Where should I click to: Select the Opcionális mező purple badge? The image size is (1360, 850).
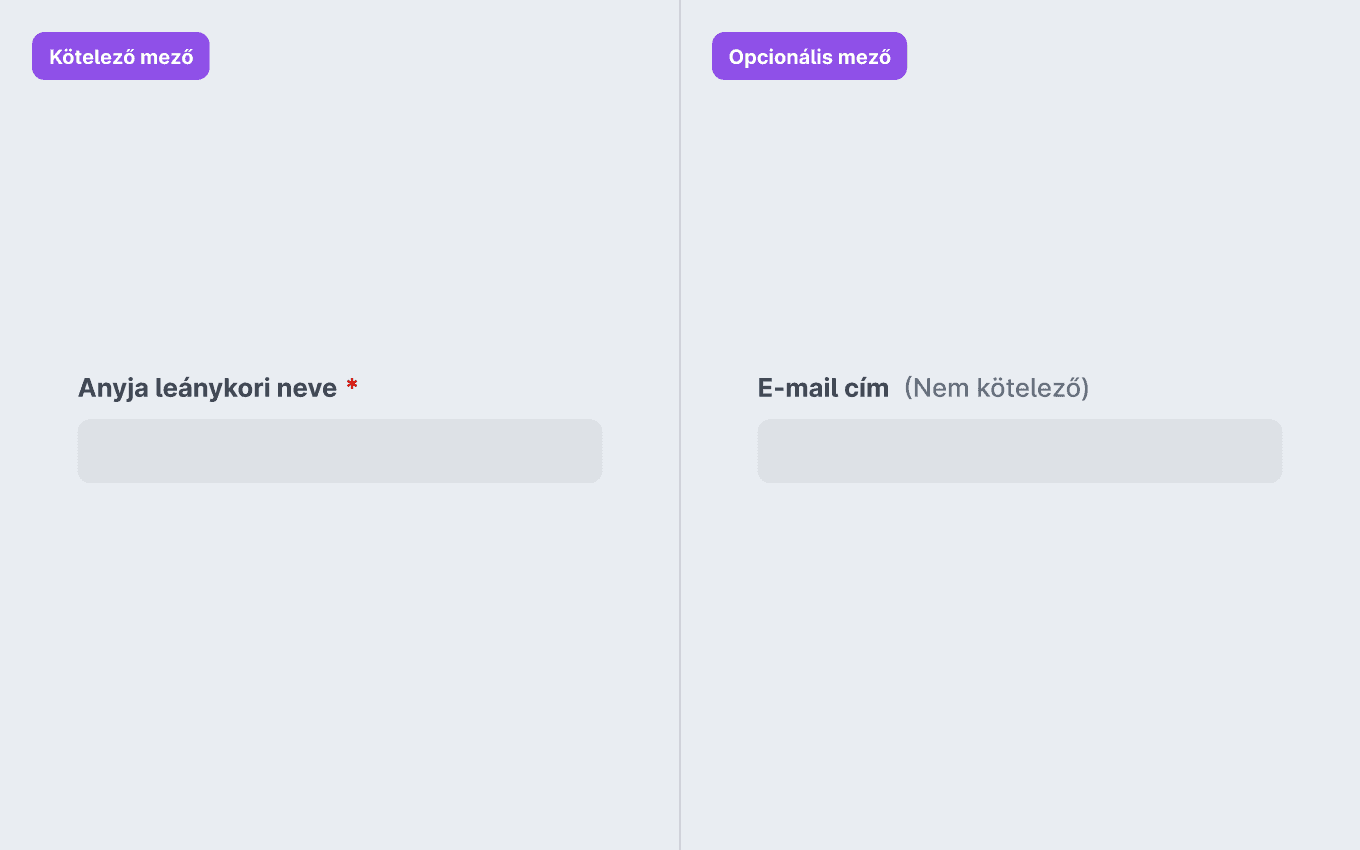click(809, 56)
